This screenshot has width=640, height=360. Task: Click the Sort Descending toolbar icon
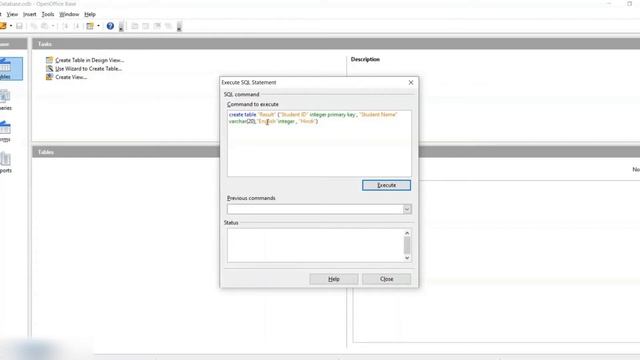pos(76,26)
